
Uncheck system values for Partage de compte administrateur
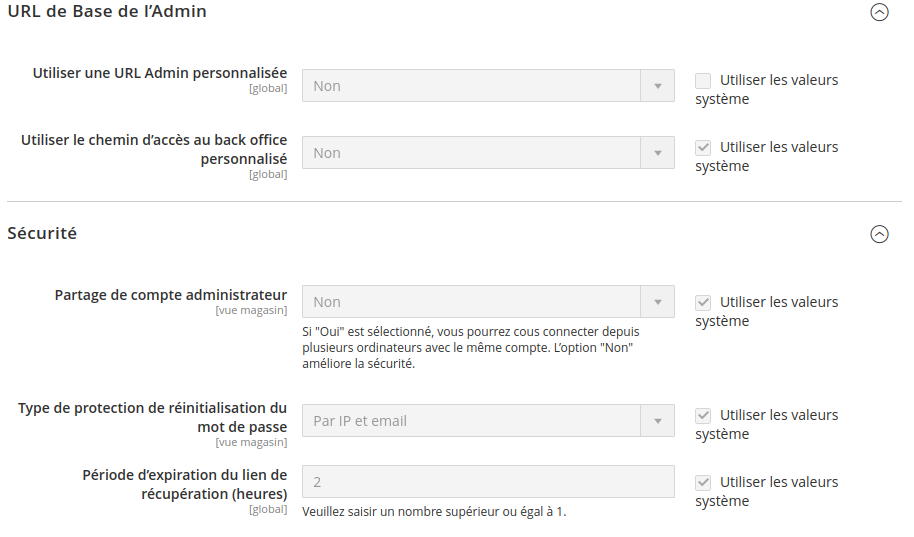point(703,302)
